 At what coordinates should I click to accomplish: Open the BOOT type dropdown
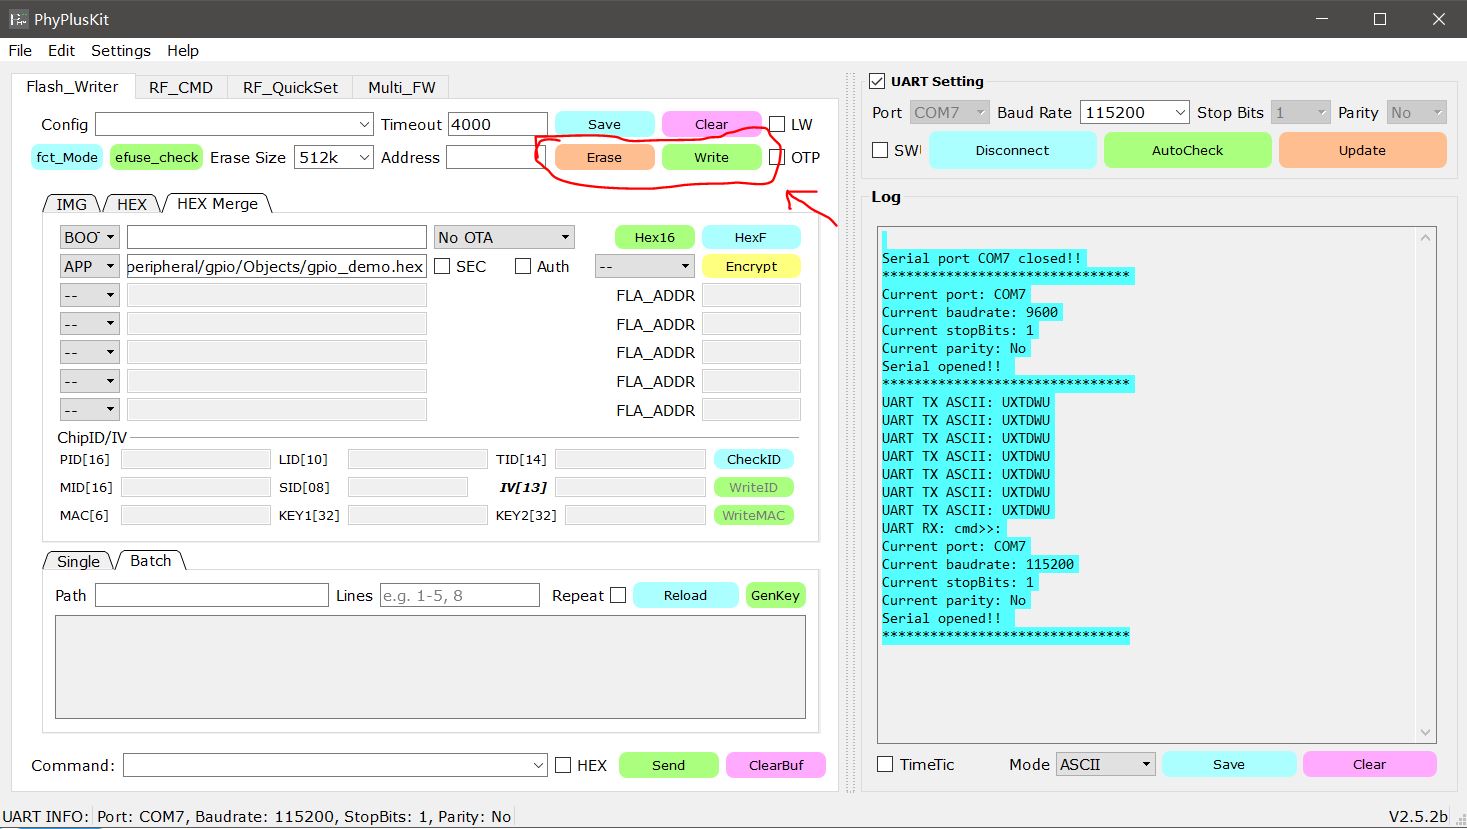coord(90,237)
